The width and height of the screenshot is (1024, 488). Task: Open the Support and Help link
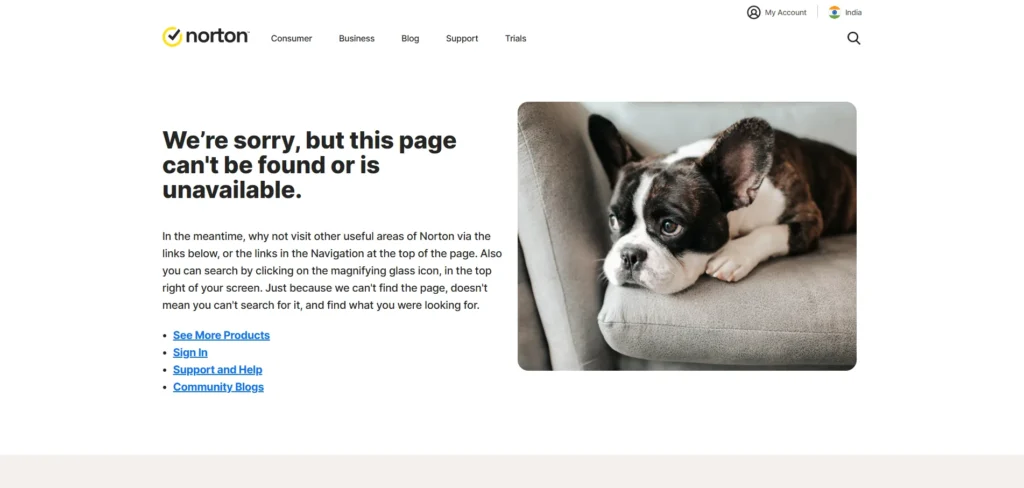(x=217, y=370)
